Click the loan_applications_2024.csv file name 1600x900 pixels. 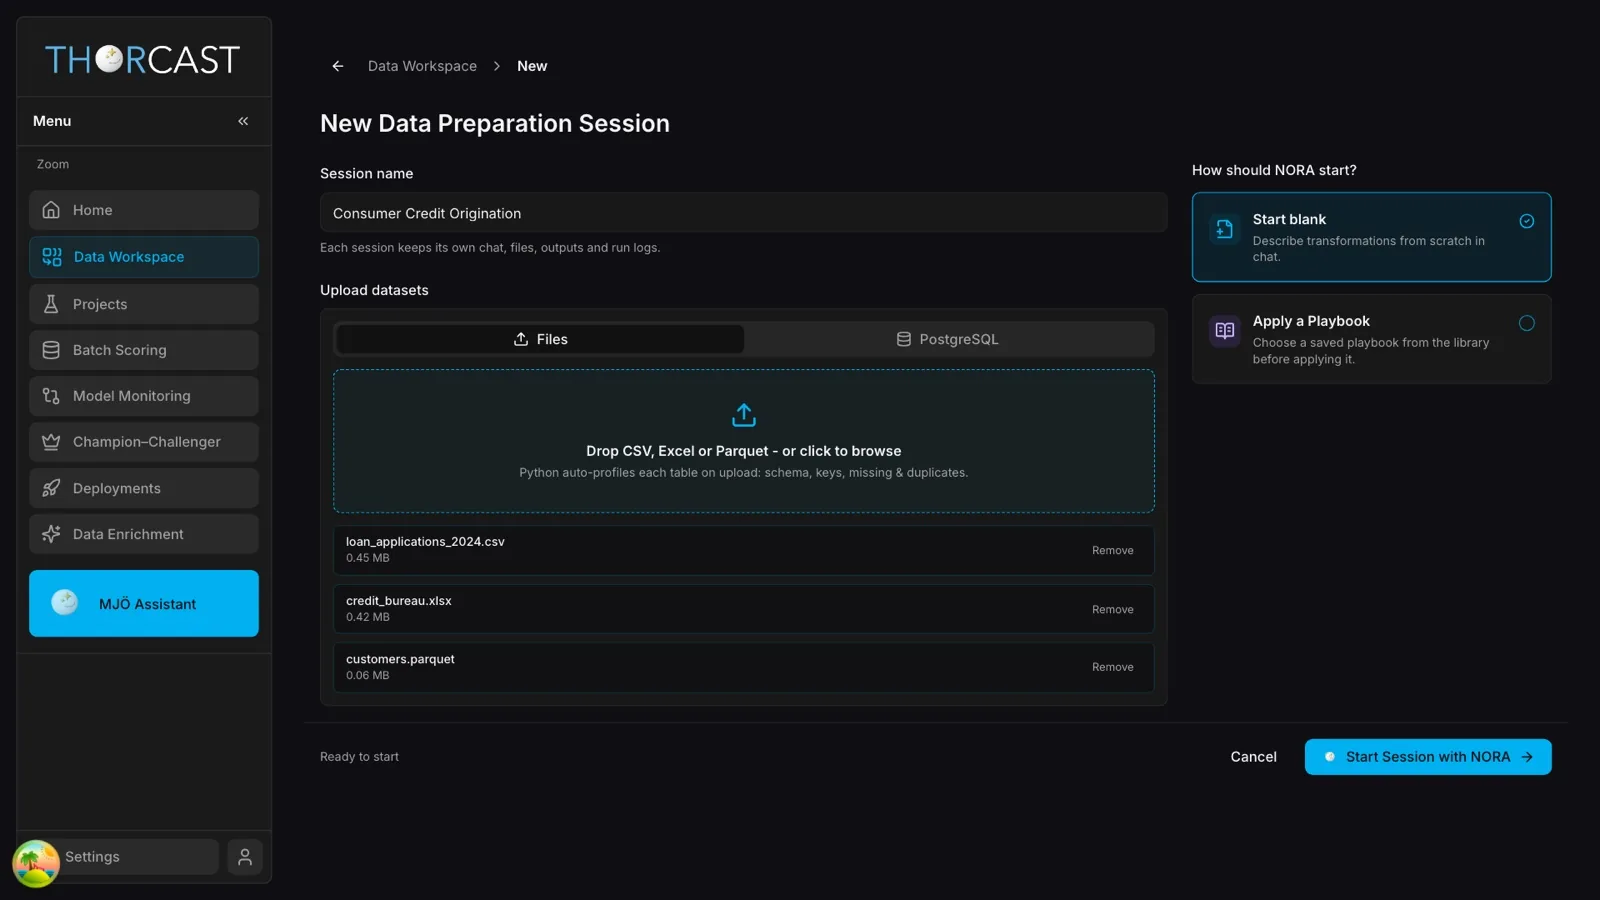(425, 542)
